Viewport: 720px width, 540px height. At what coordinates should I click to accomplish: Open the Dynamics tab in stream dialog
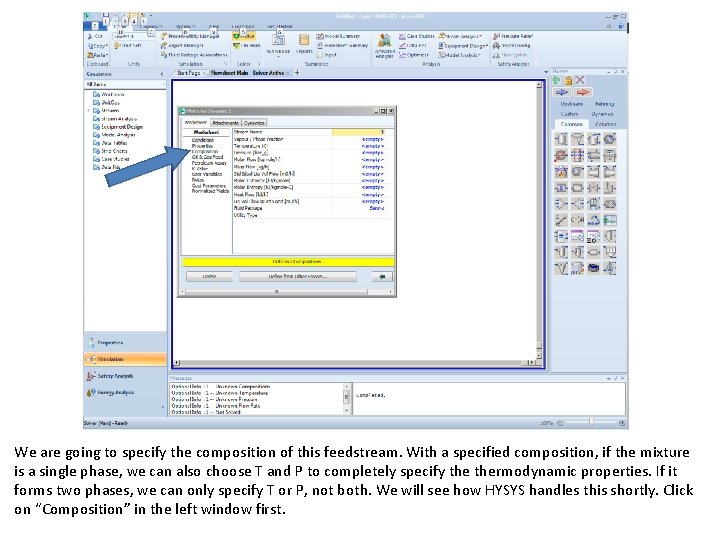pos(254,123)
